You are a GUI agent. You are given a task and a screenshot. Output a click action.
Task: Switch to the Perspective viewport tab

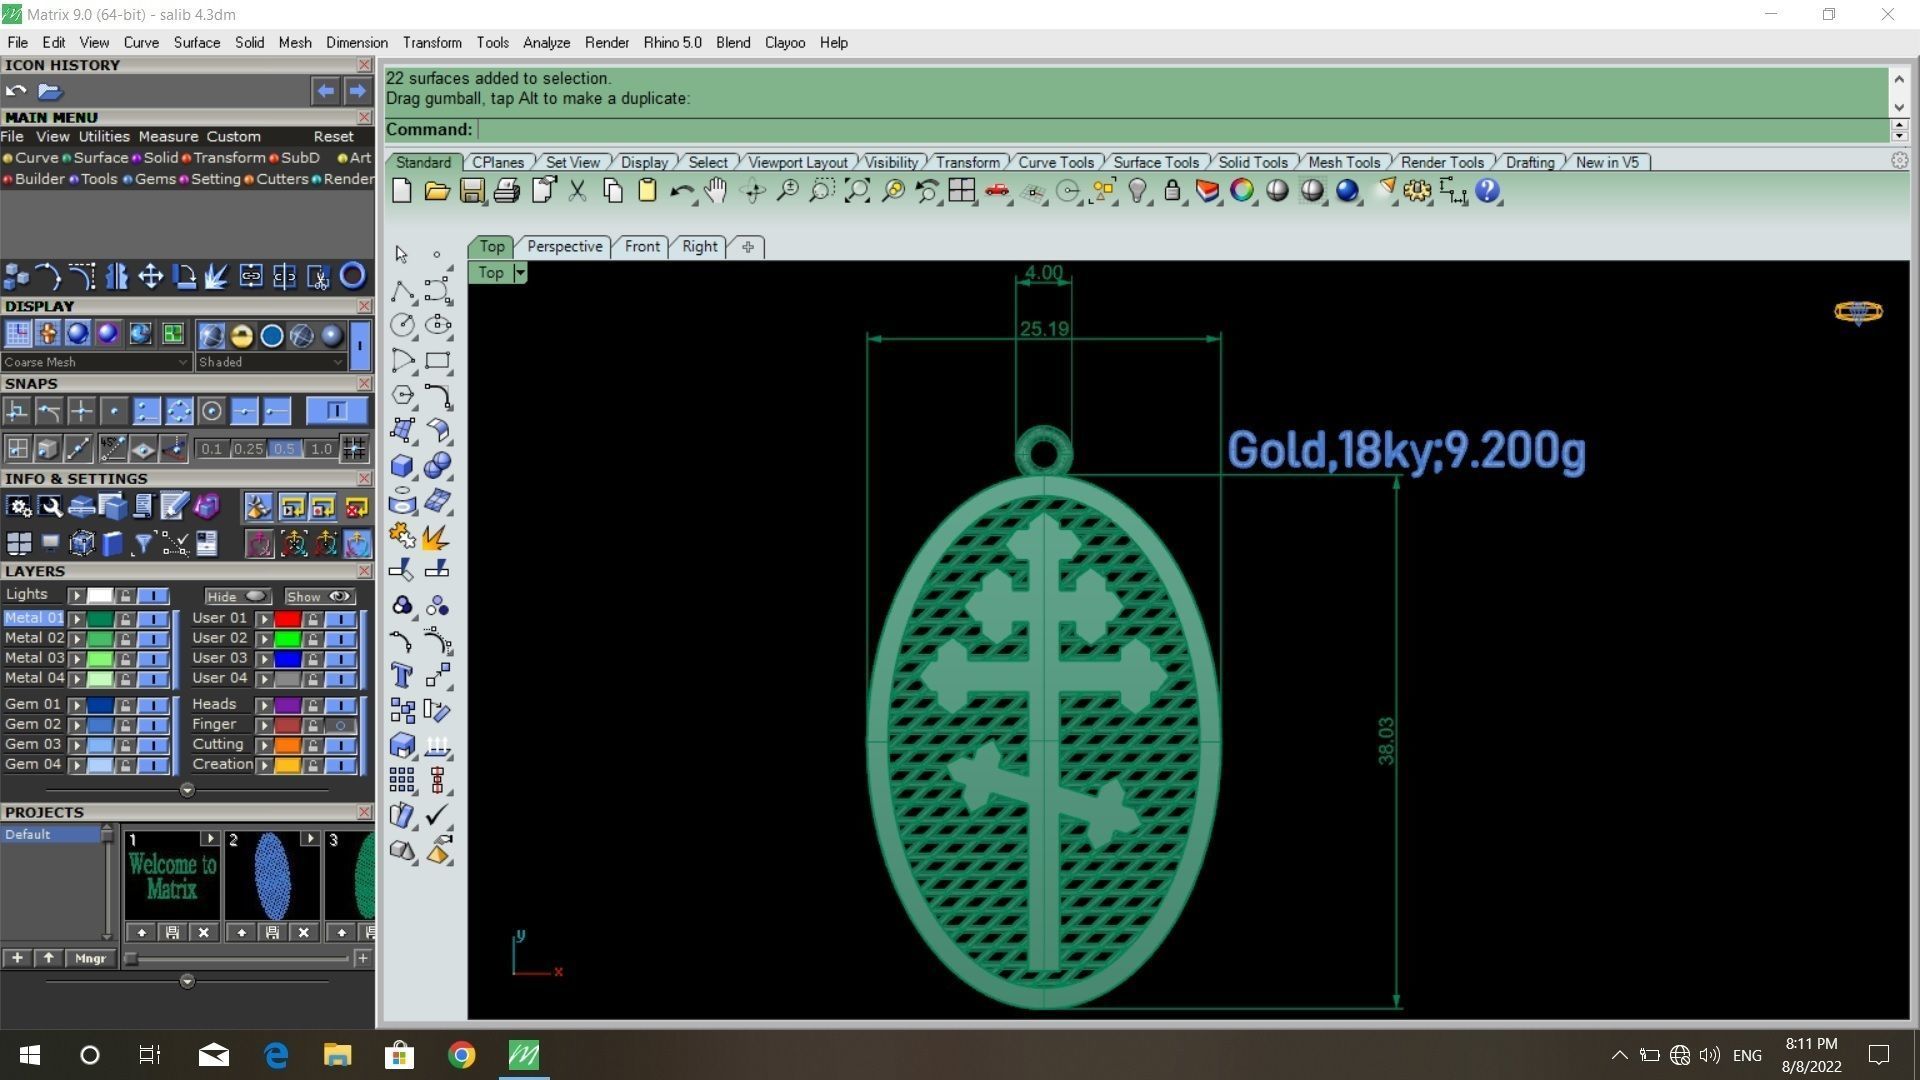point(565,246)
